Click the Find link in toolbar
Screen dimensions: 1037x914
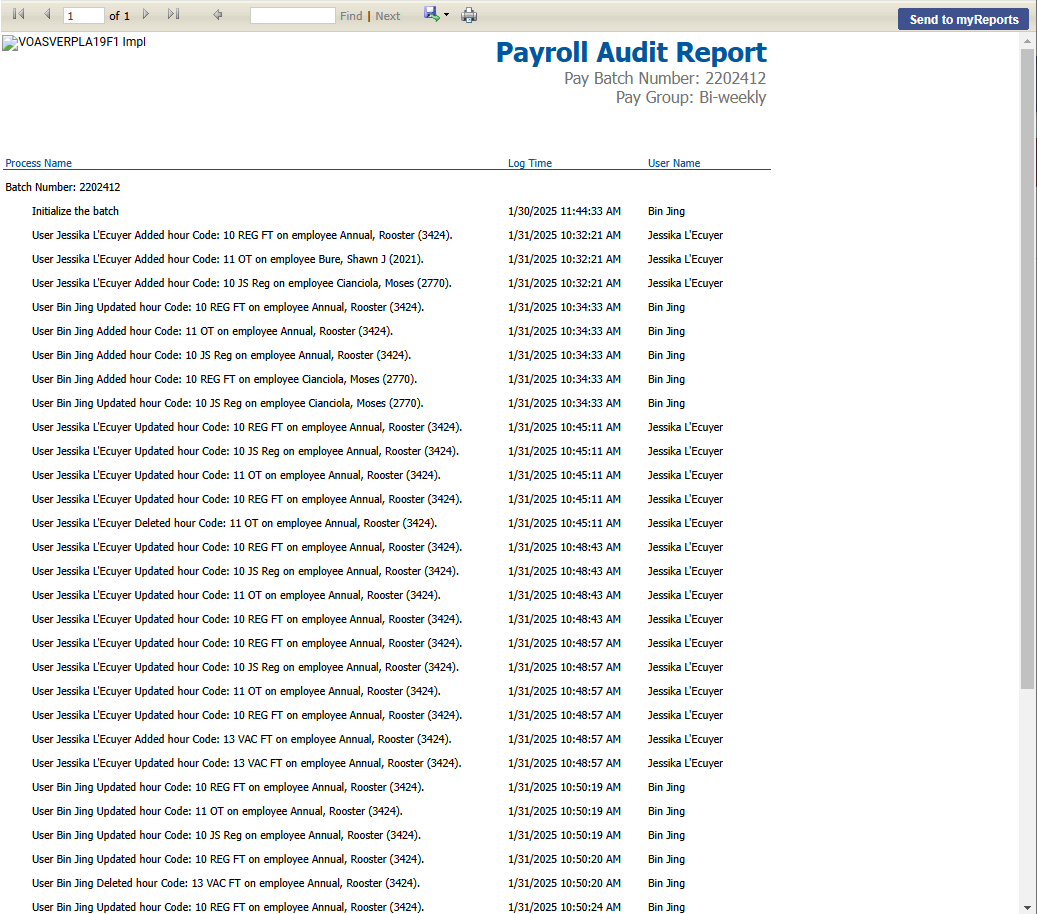click(x=351, y=16)
